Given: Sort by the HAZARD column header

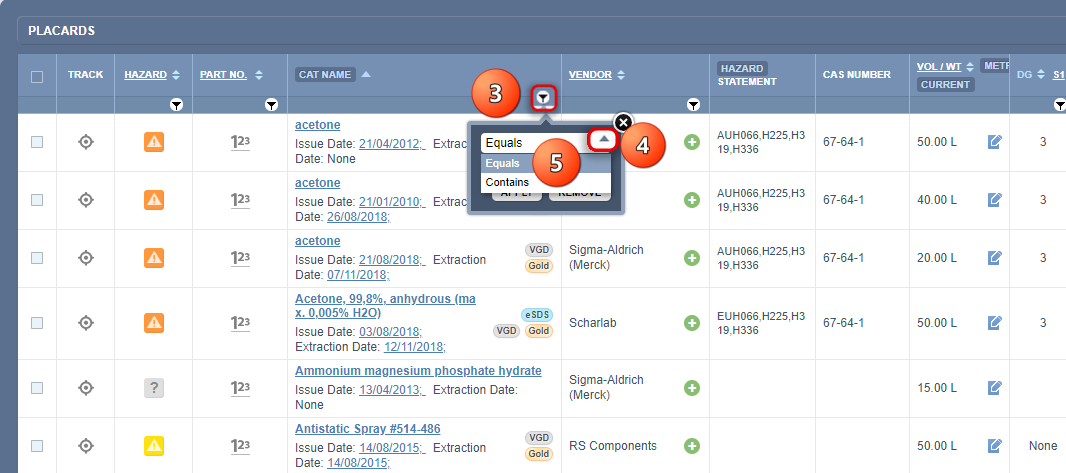Looking at the screenshot, I should 145,75.
